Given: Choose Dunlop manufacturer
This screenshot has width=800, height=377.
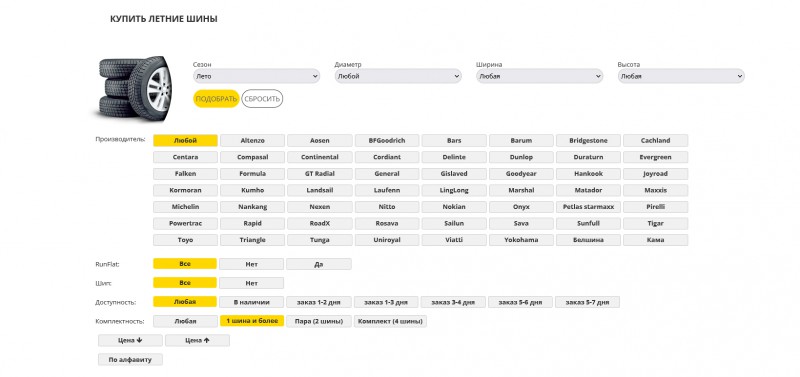Looking at the screenshot, I should click(521, 157).
